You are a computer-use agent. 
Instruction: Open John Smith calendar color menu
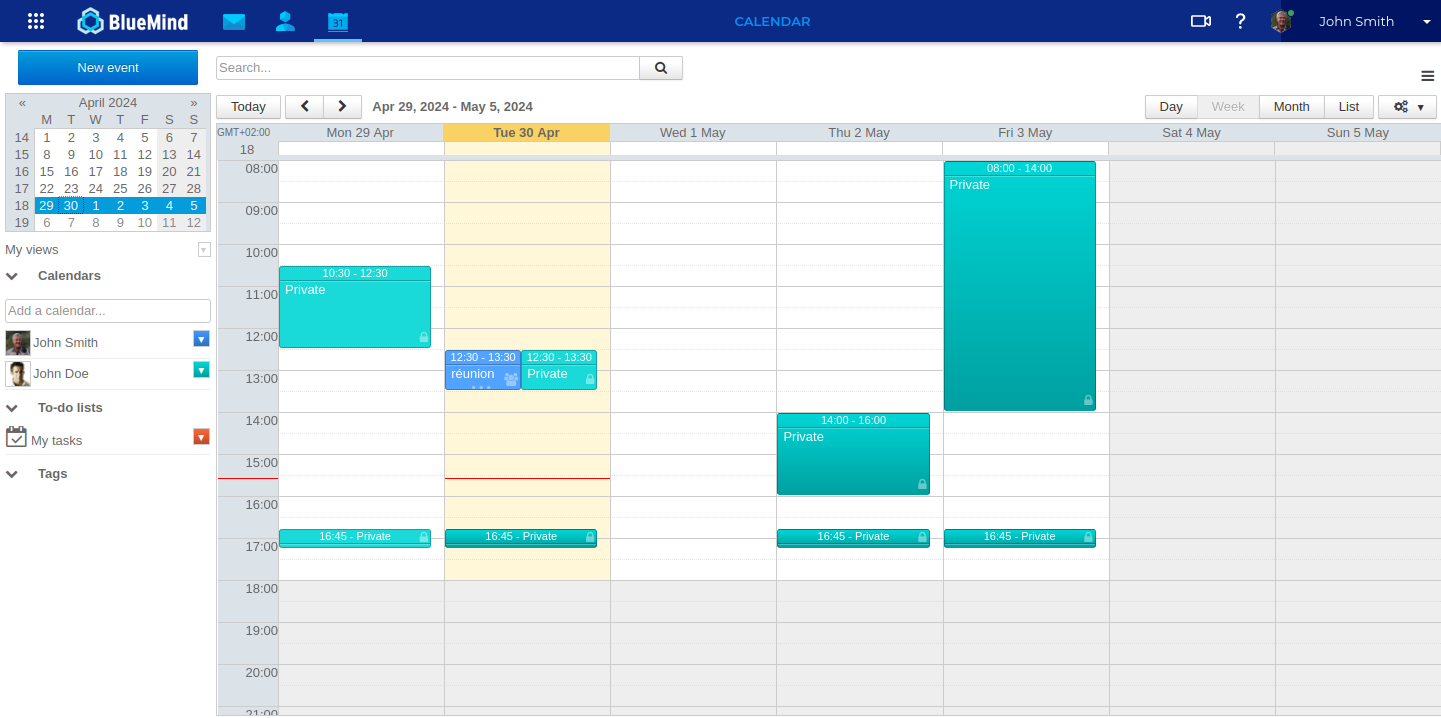click(x=201, y=339)
